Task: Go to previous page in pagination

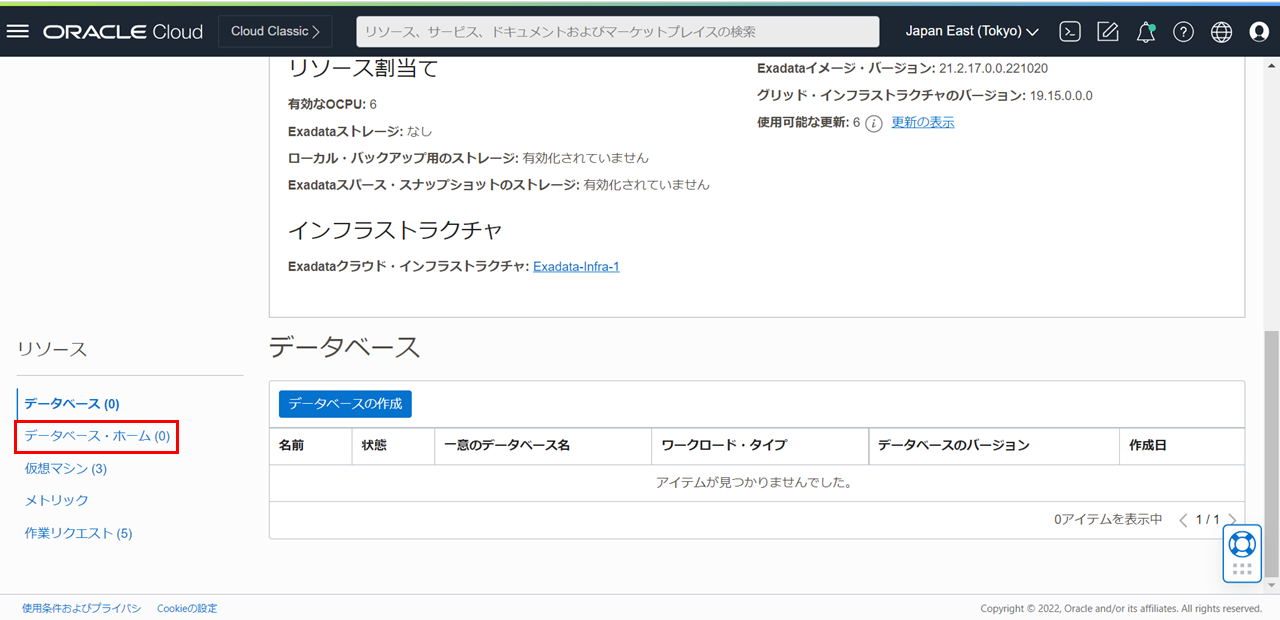Action: [x=1183, y=520]
